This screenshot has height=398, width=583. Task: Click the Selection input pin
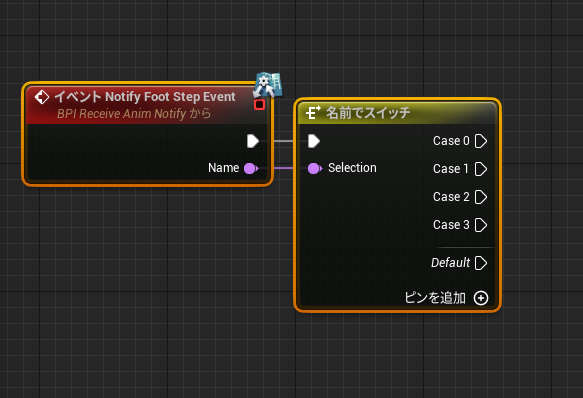tap(315, 168)
